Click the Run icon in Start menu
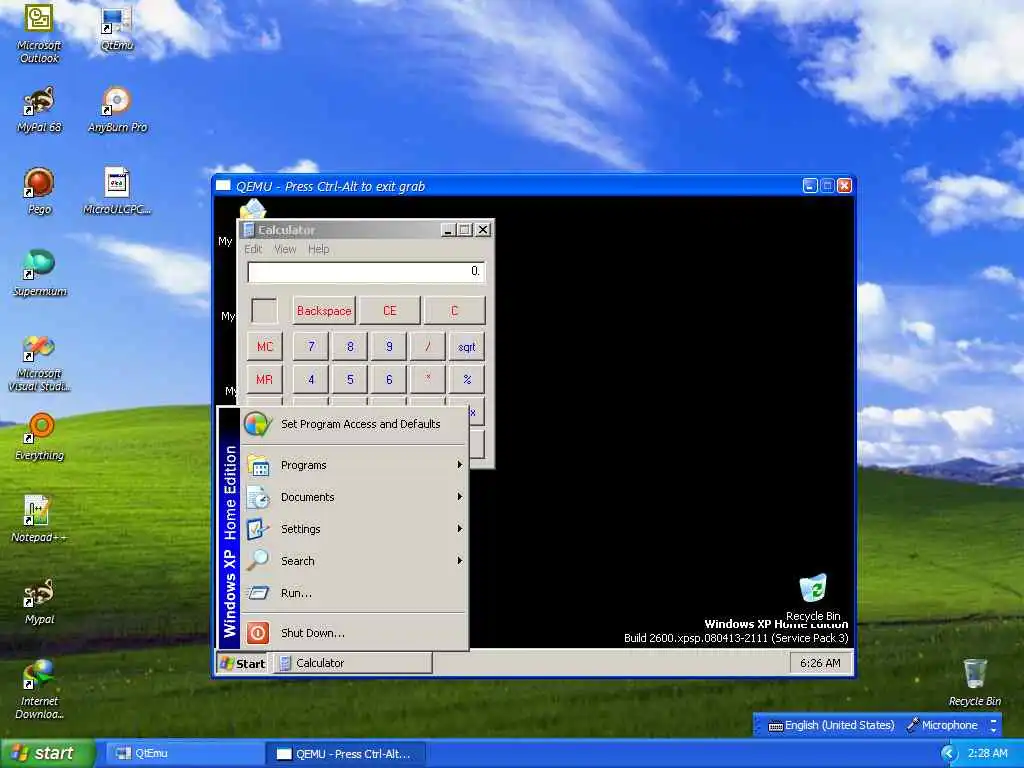 coord(259,593)
